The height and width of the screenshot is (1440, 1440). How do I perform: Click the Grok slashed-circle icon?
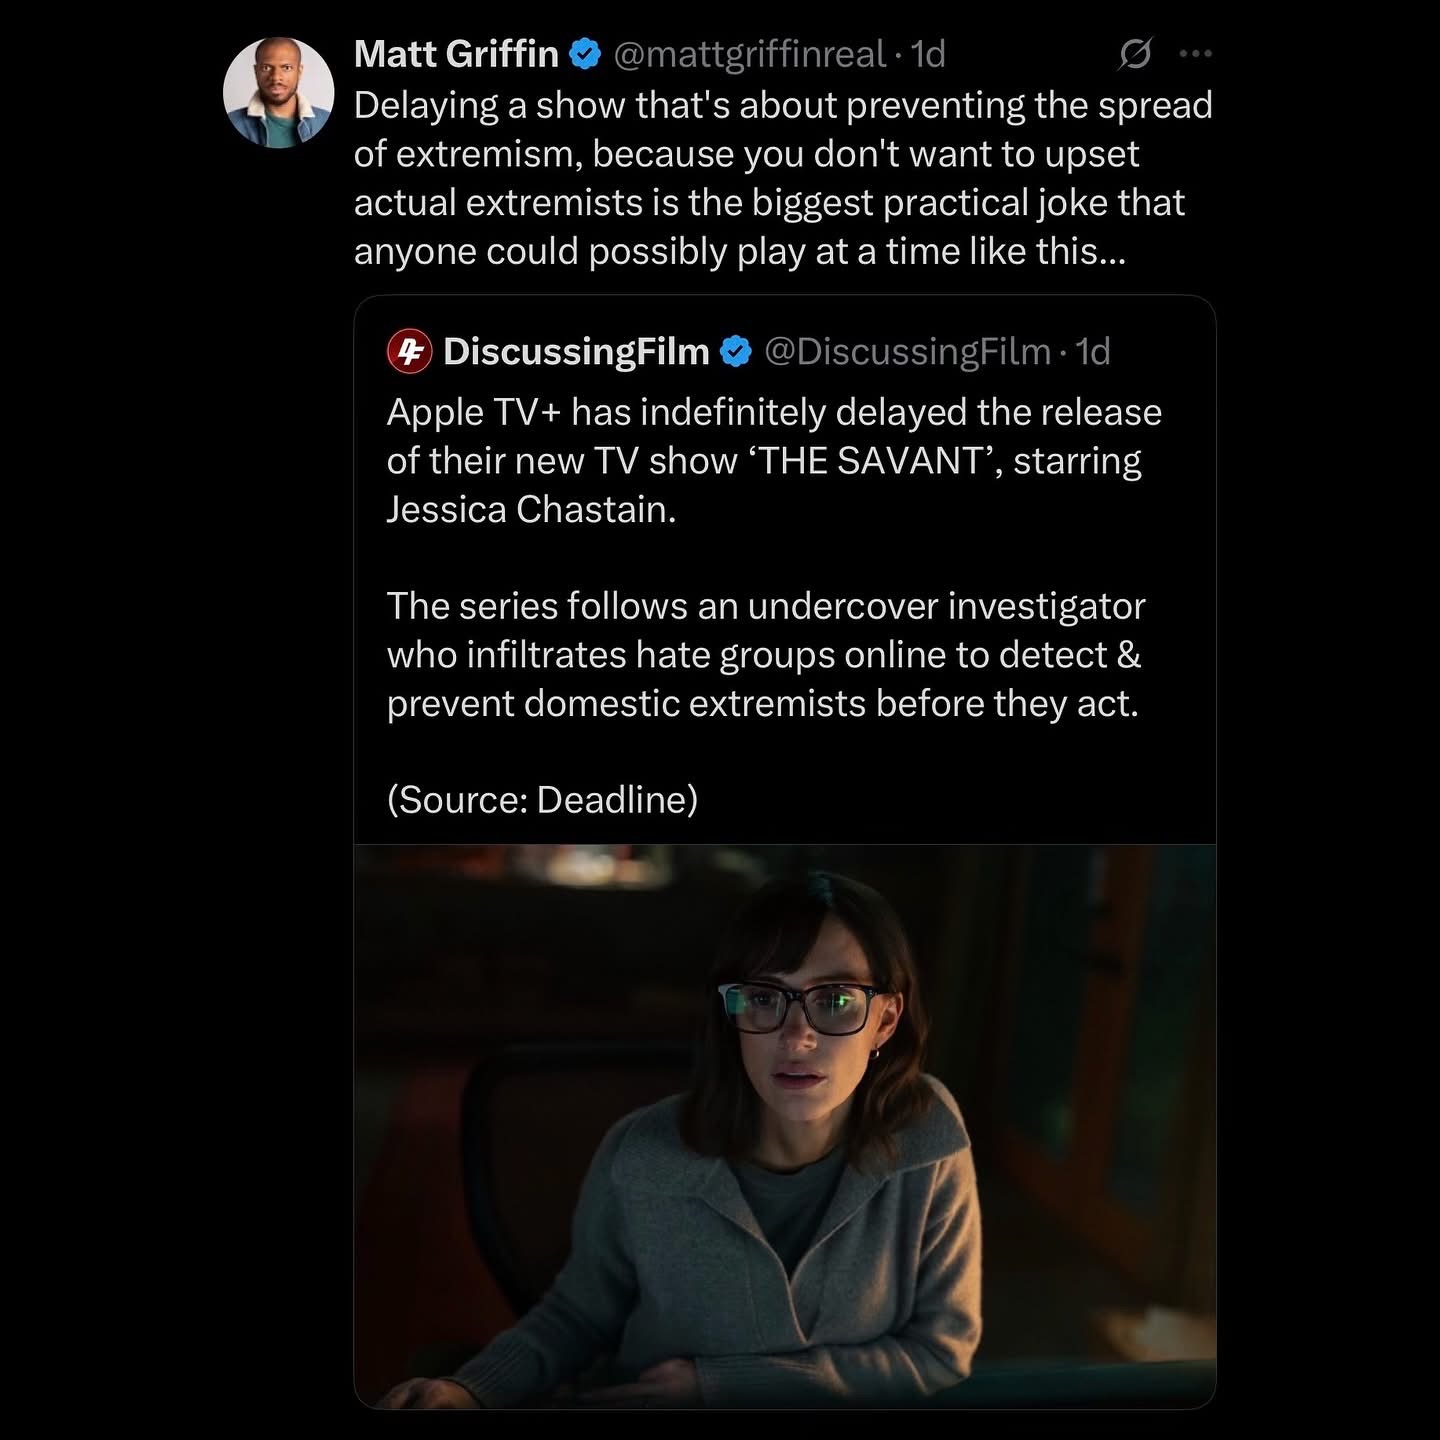pyautogui.click(x=1134, y=54)
